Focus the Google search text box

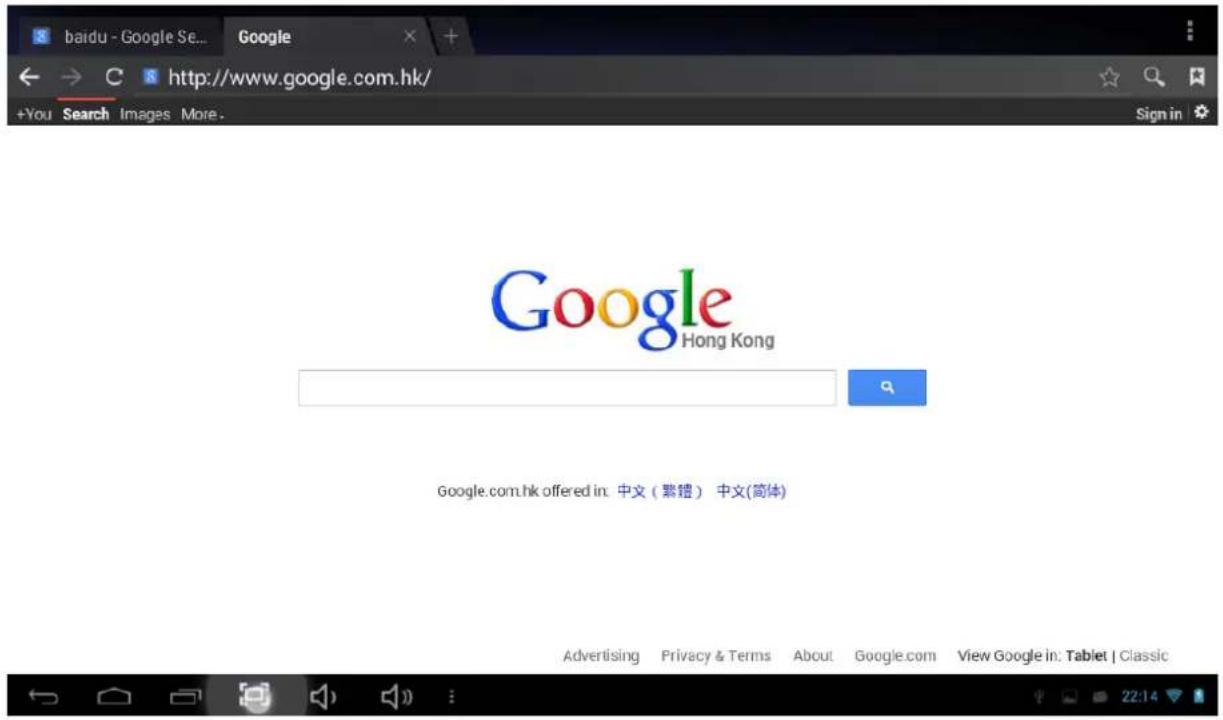pyautogui.click(x=567, y=388)
